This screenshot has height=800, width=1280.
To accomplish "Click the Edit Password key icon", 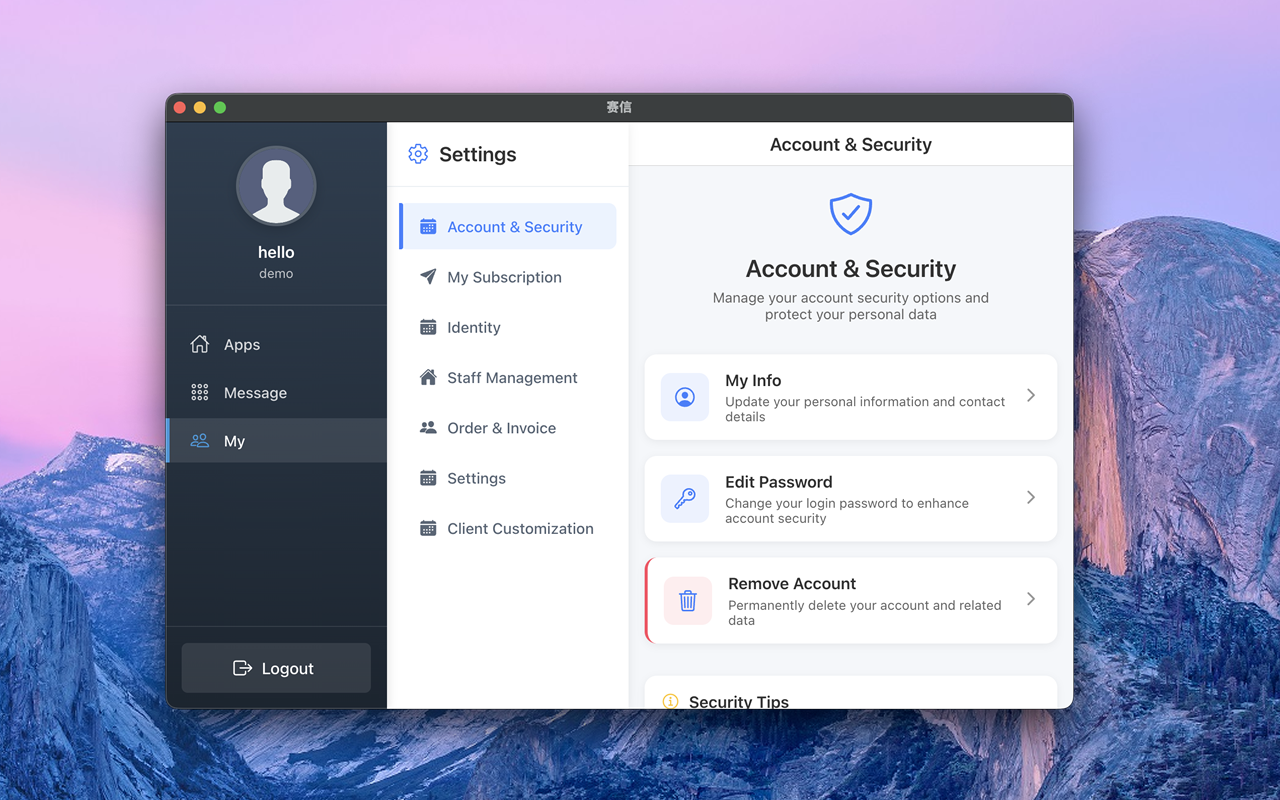I will [x=685, y=499].
